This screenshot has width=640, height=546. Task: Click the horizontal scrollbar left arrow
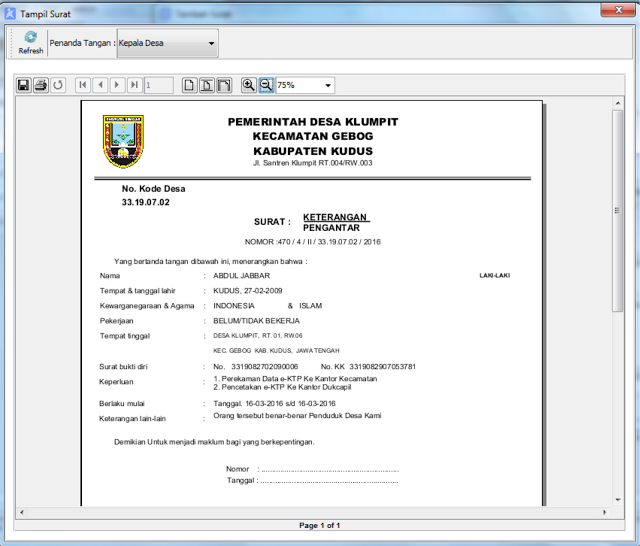(22, 512)
